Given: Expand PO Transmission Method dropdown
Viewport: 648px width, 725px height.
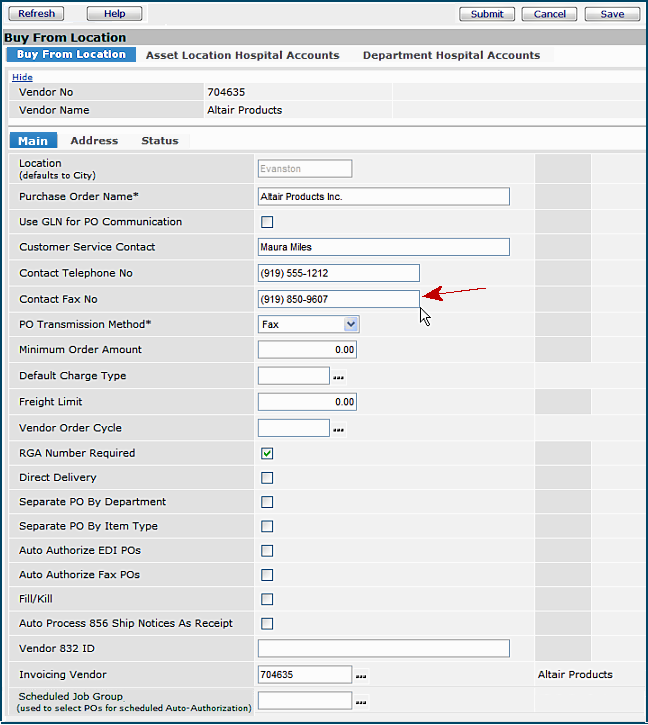Looking at the screenshot, I should 350,324.
